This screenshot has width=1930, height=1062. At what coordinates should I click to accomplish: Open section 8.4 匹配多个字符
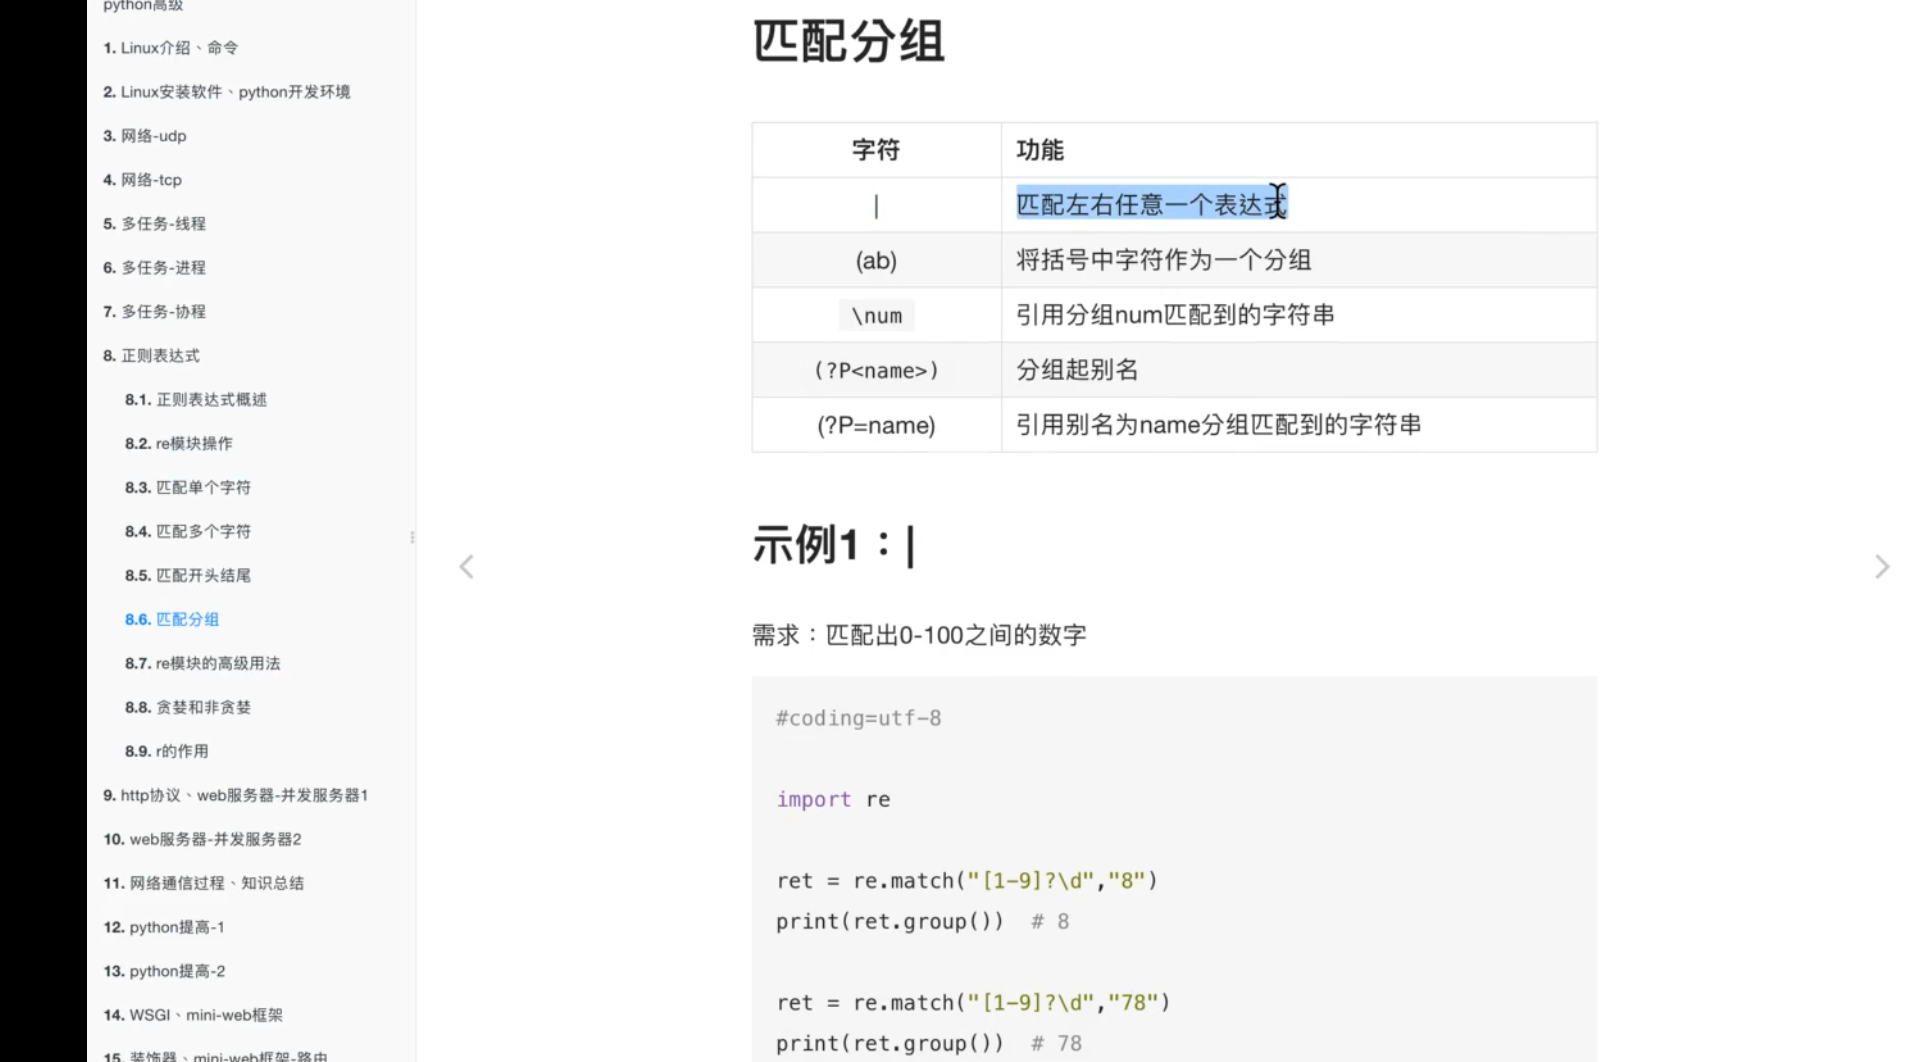point(188,532)
